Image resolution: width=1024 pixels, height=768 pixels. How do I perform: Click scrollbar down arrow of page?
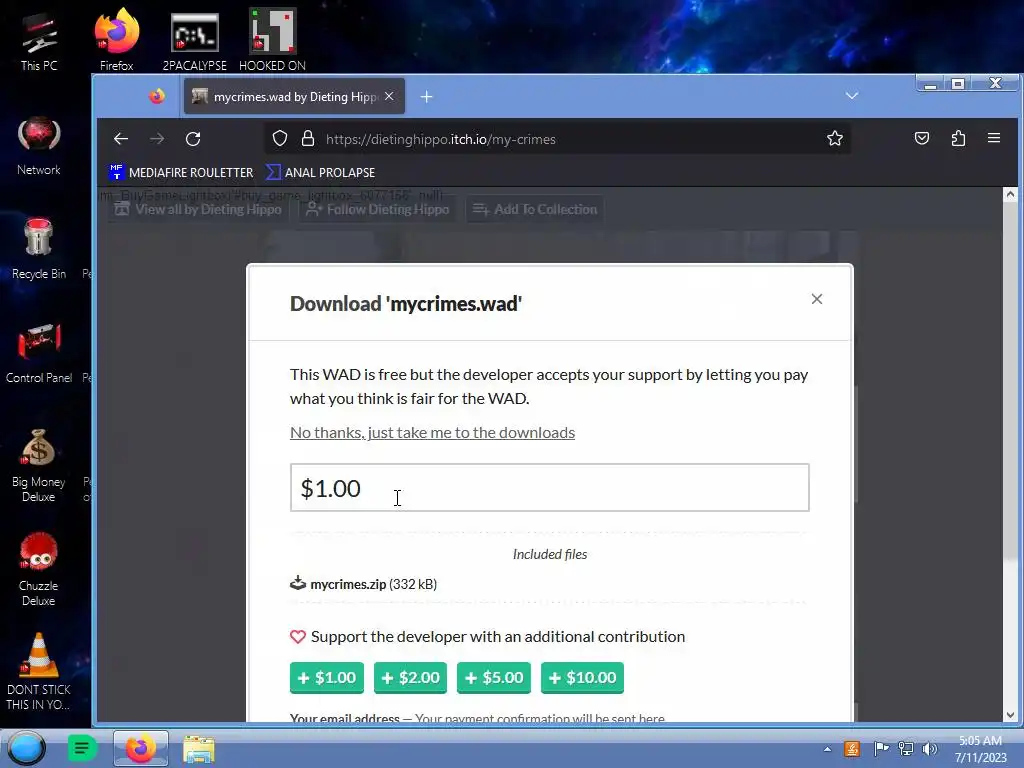[1010, 714]
